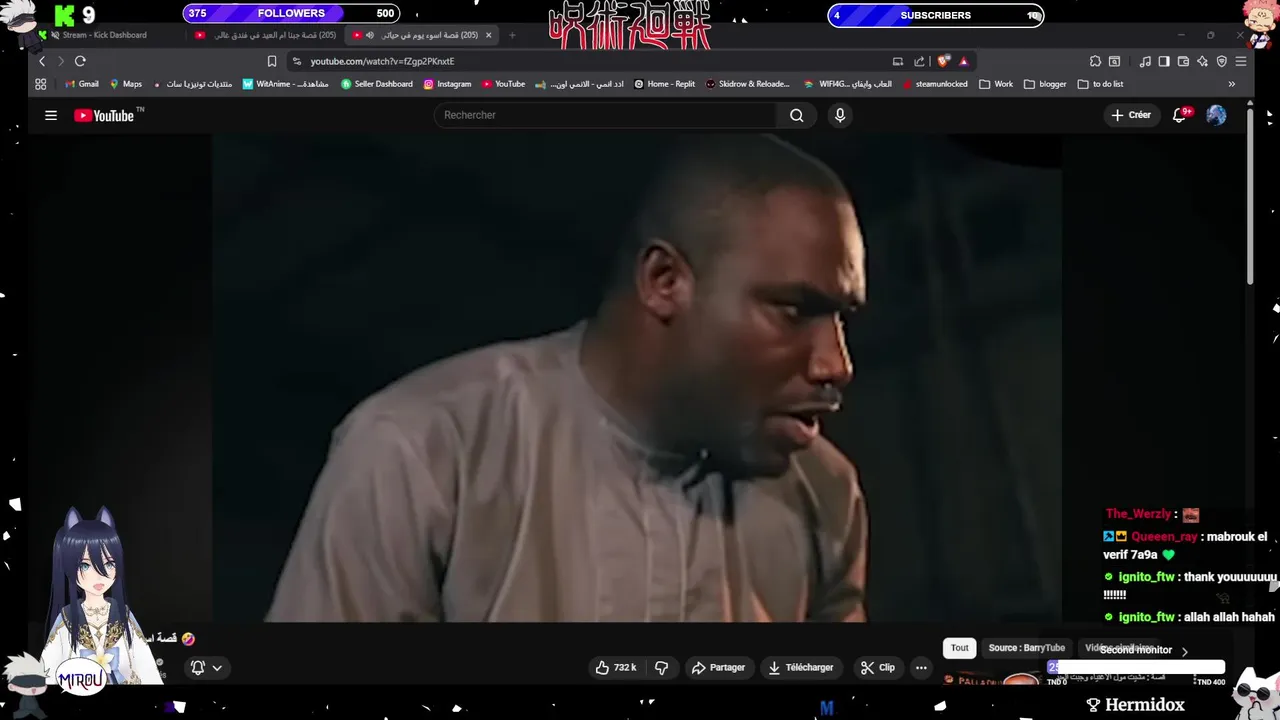1280x720 pixels.
Task: Open the Home - Replit bookmark
Action: (x=664, y=84)
